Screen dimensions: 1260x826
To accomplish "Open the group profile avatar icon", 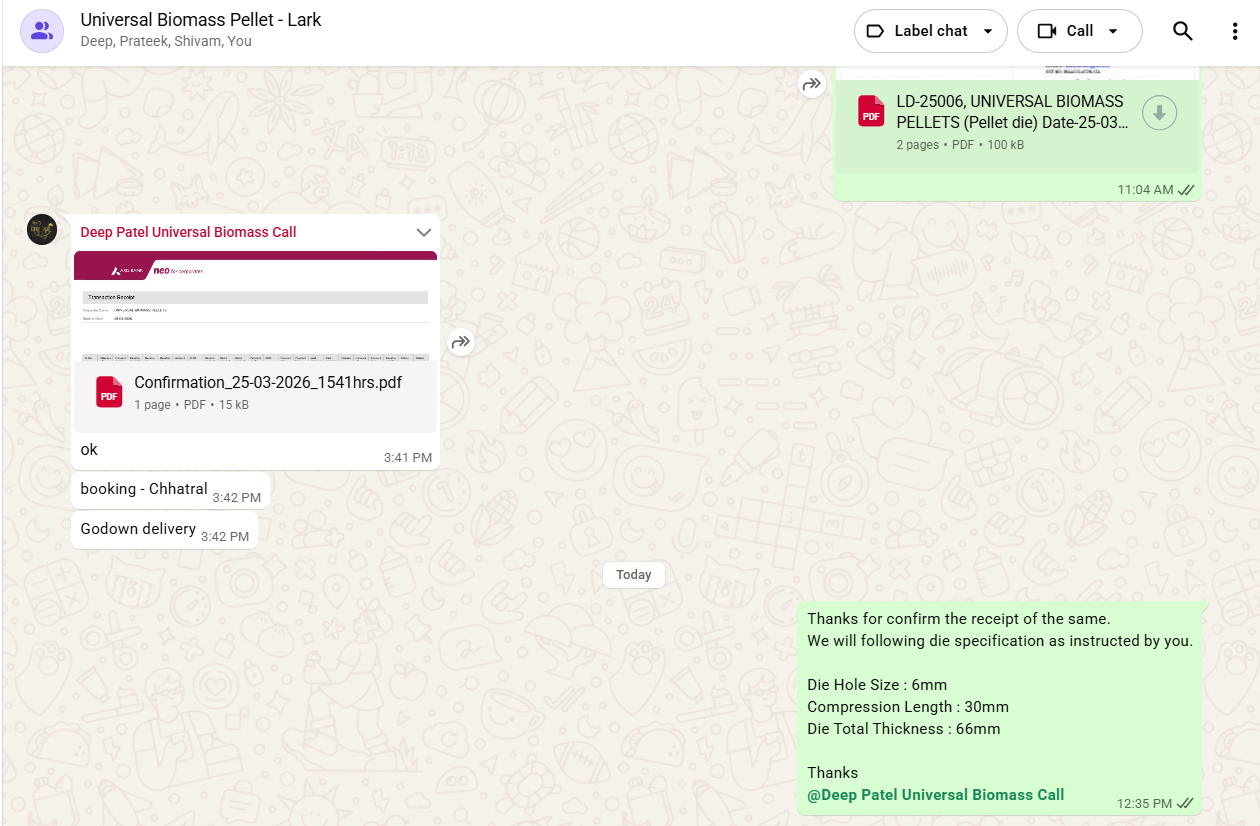I will (x=41, y=31).
